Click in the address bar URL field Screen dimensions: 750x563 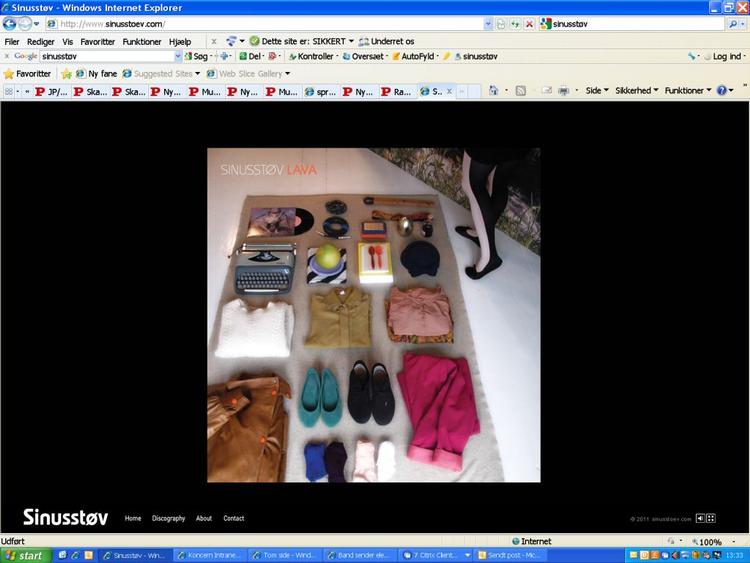265,24
